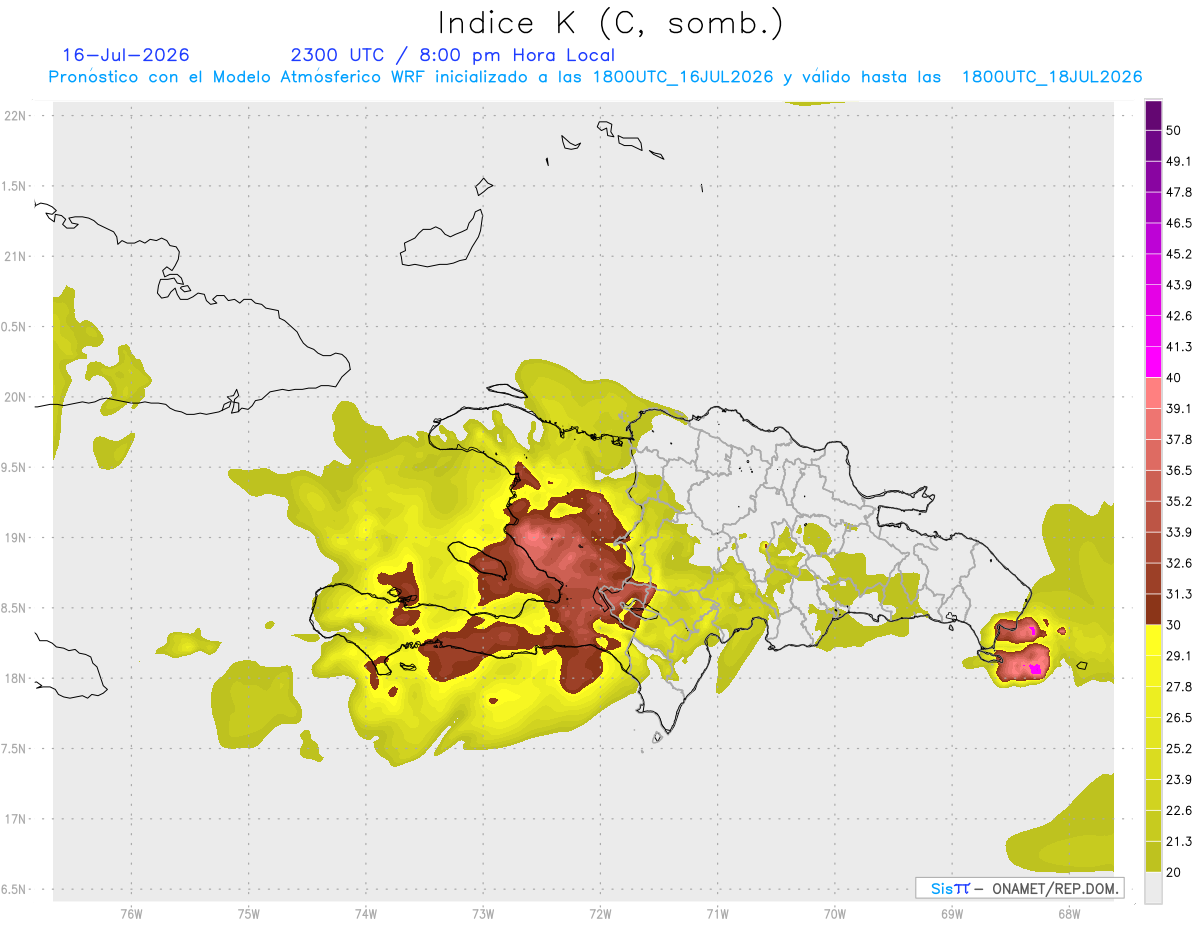This screenshot has width=1200, height=927.
Task: Click the '25.2' color scale label
Action: pyautogui.click(x=1179, y=748)
